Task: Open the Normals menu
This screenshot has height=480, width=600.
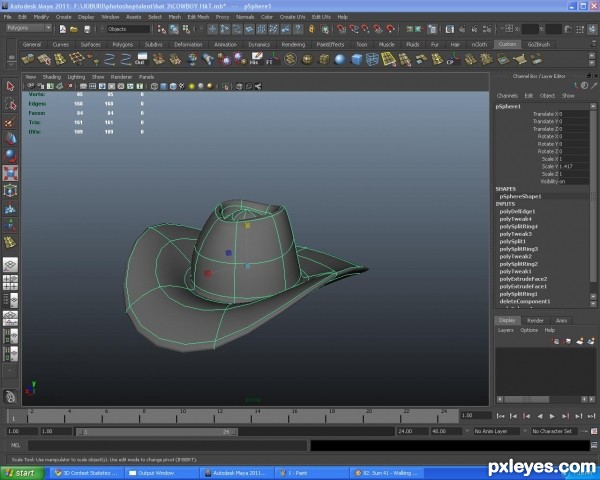Action: [245, 17]
